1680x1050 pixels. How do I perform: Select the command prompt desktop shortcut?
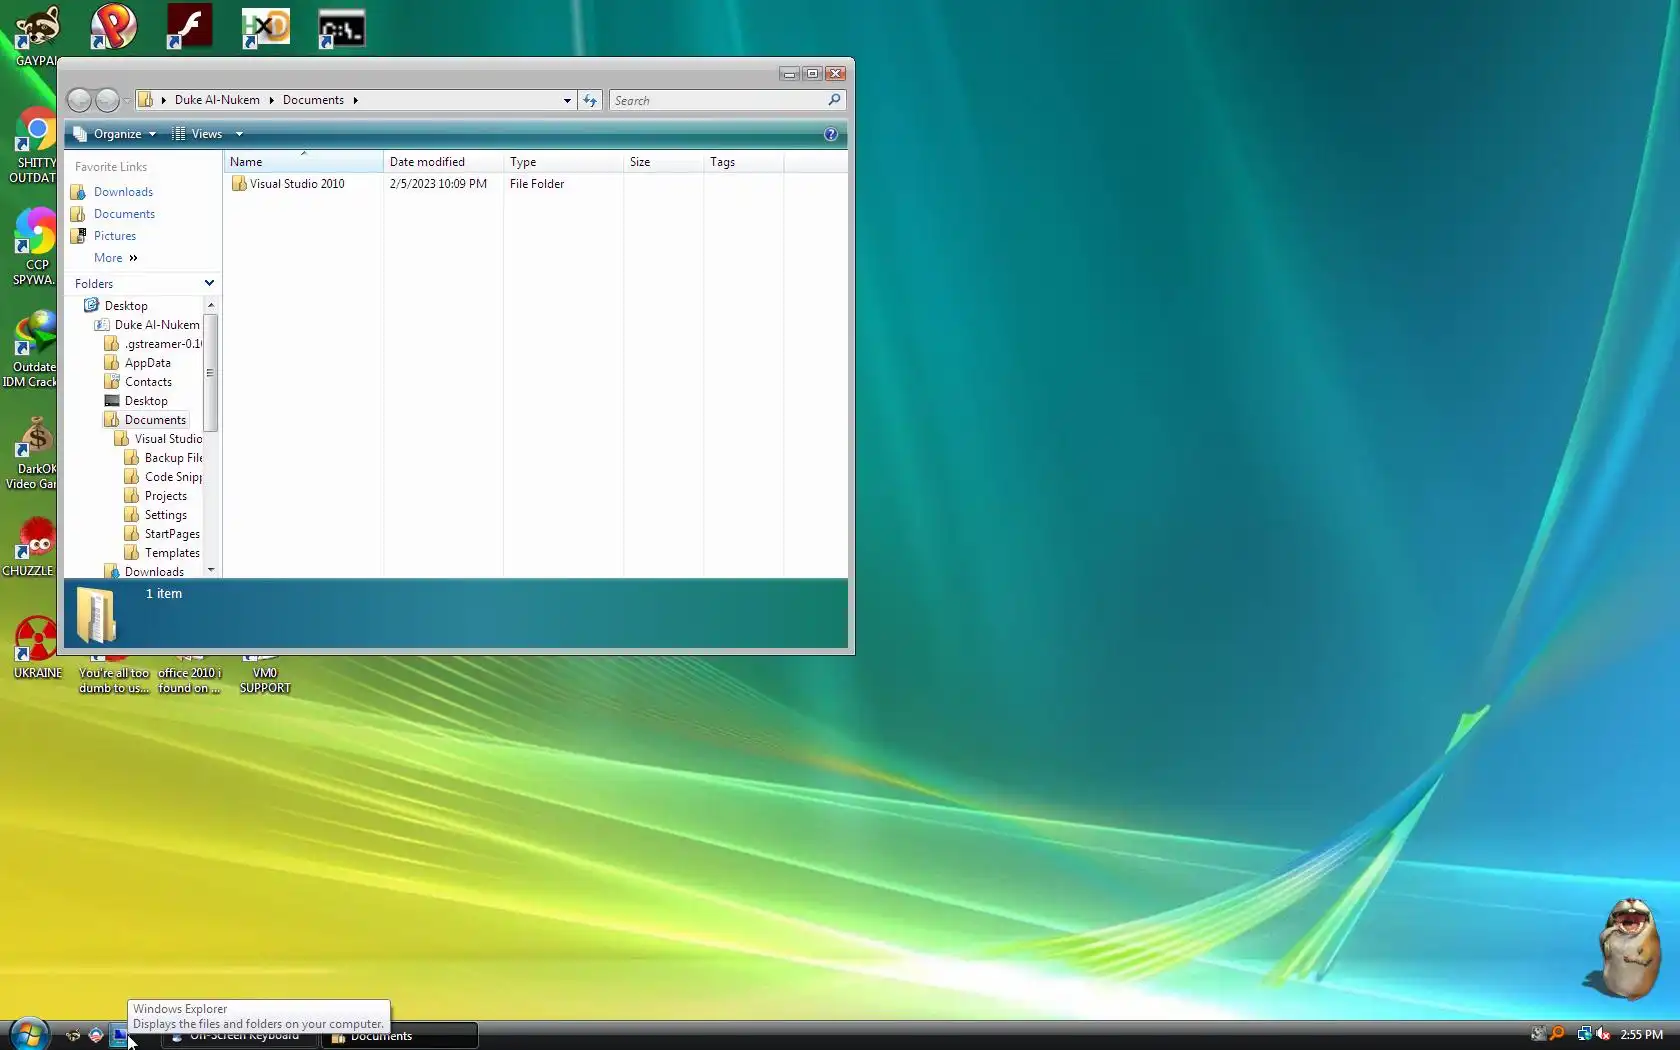pos(341,28)
